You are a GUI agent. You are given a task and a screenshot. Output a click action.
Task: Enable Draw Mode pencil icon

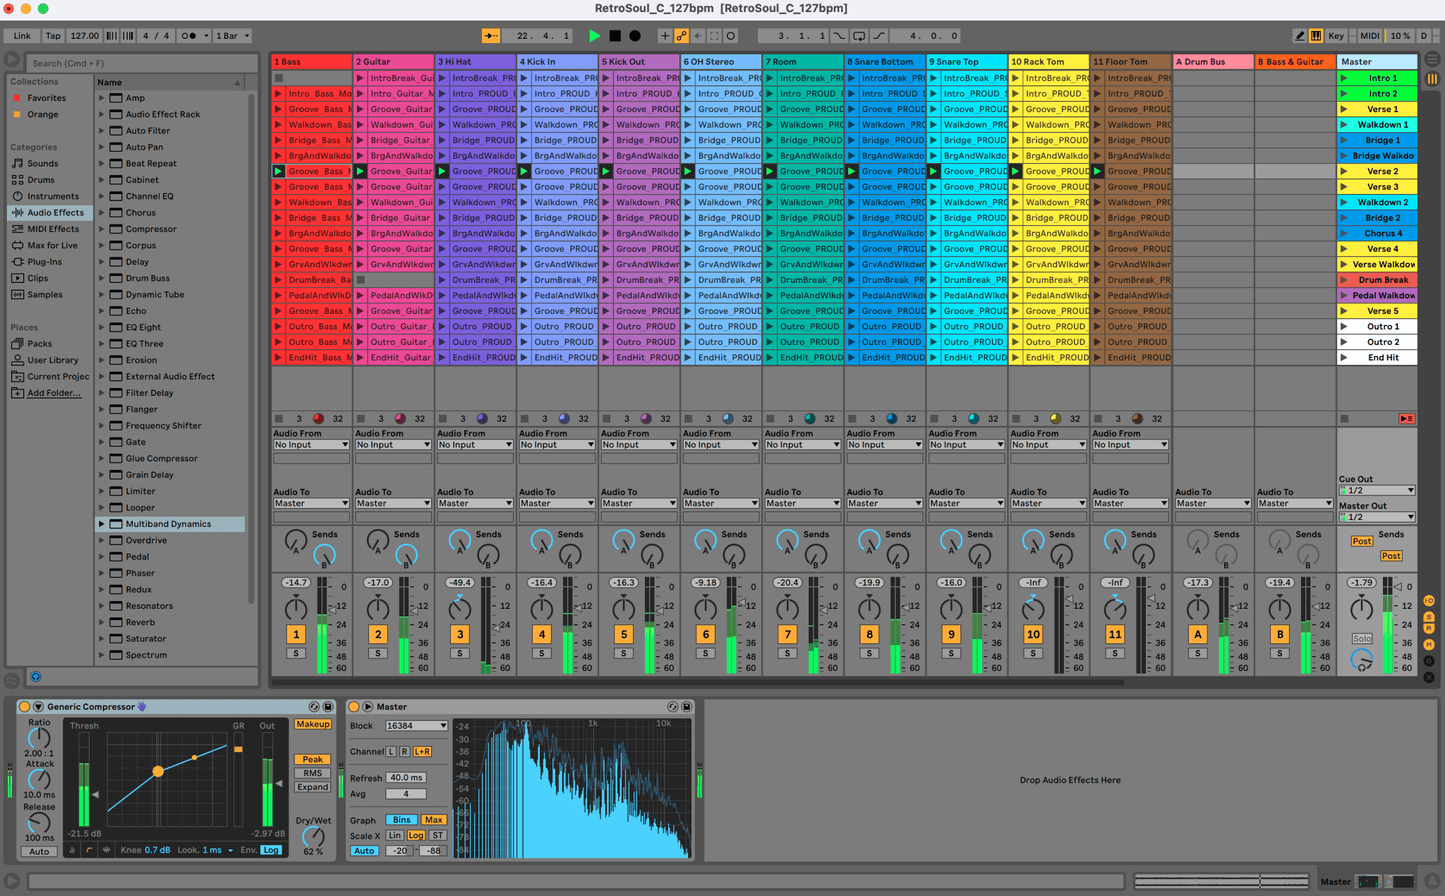coord(1299,36)
